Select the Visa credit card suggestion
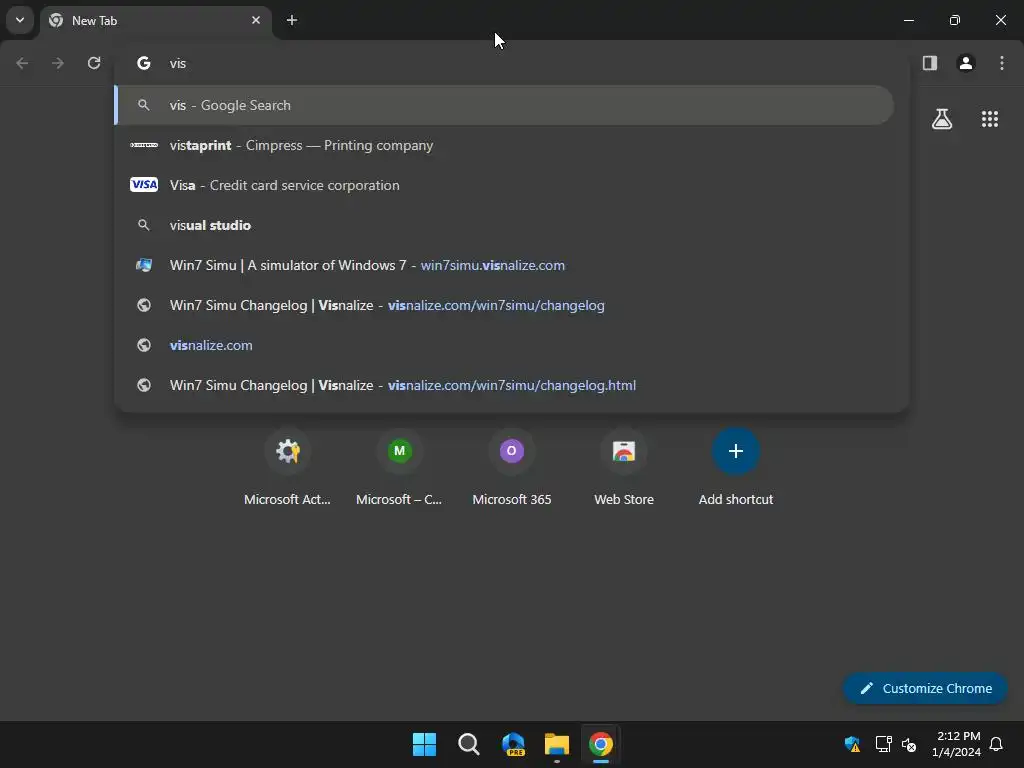 (504, 185)
